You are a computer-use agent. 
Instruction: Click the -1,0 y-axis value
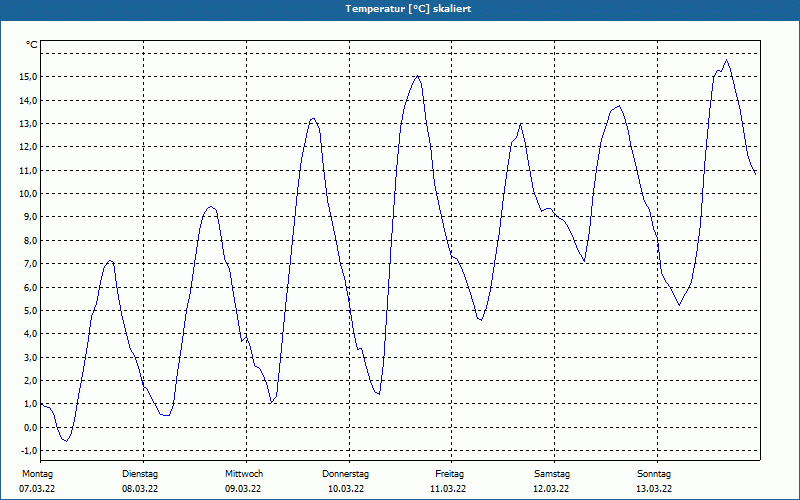coord(29,451)
